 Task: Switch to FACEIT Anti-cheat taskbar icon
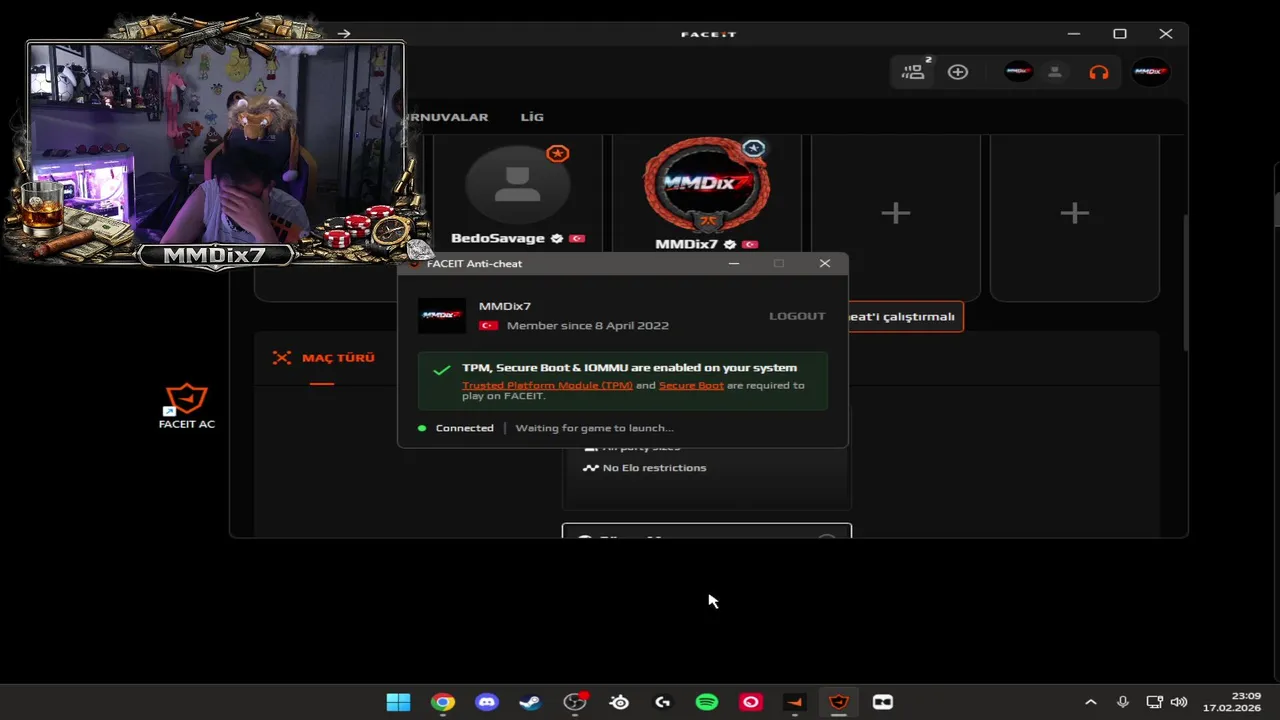839,702
